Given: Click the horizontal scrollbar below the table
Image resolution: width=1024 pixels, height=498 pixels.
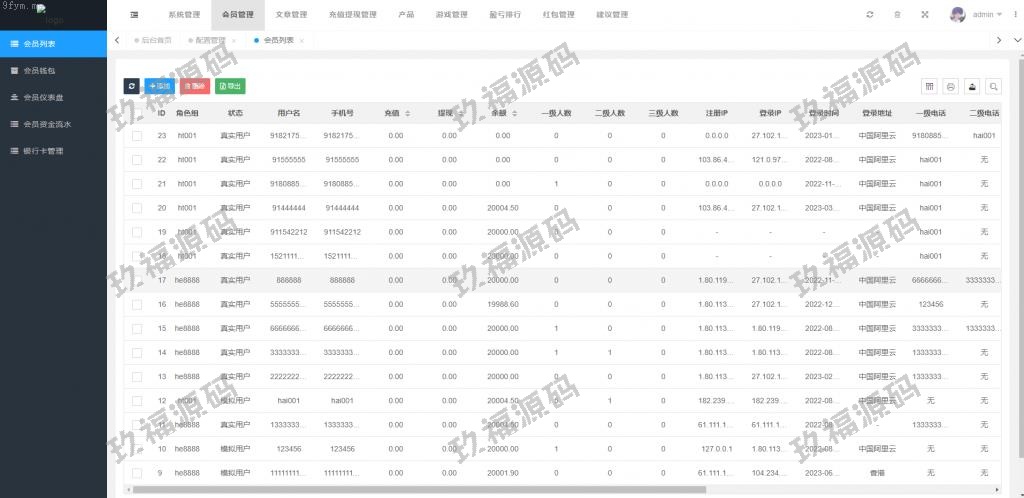Looking at the screenshot, I should tap(420, 490).
